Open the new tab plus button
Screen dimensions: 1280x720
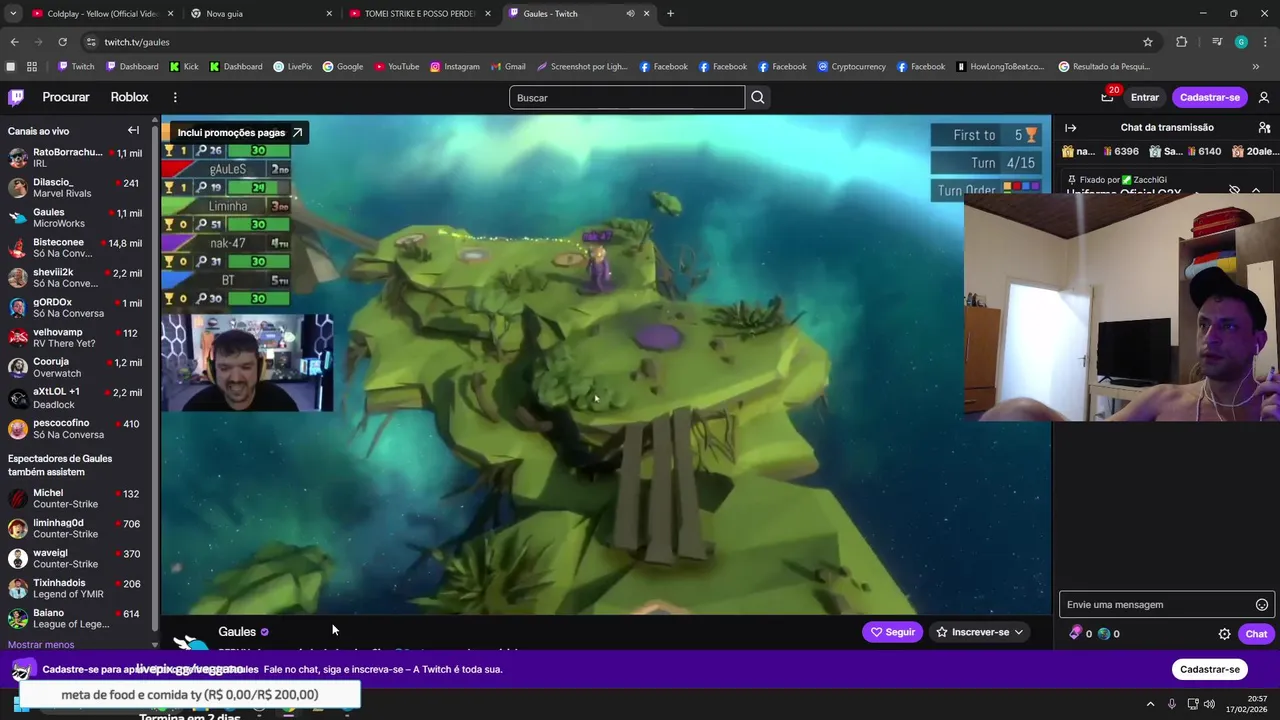pos(670,14)
